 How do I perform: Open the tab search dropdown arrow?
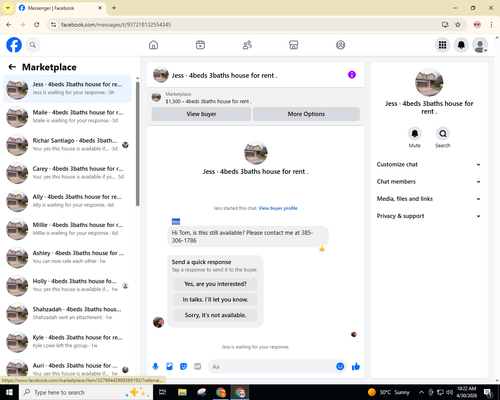(x=8, y=8)
